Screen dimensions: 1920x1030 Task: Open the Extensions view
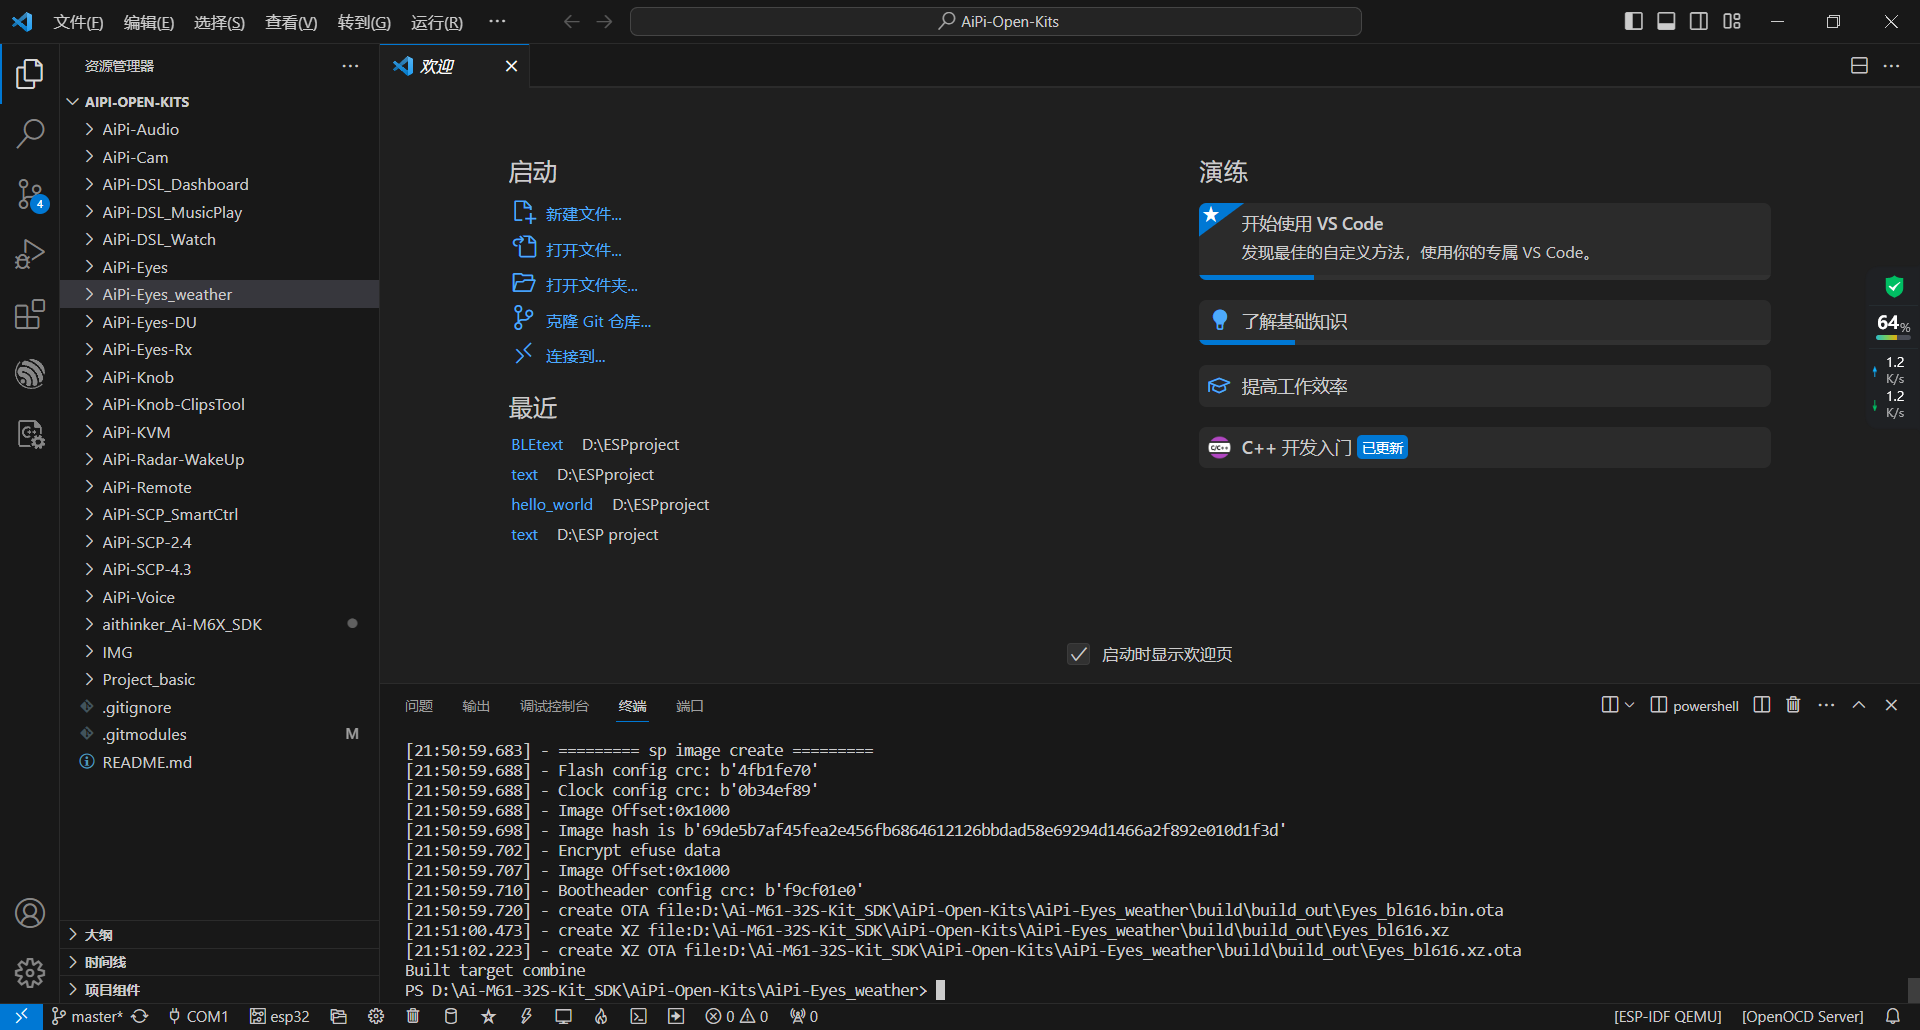point(30,314)
